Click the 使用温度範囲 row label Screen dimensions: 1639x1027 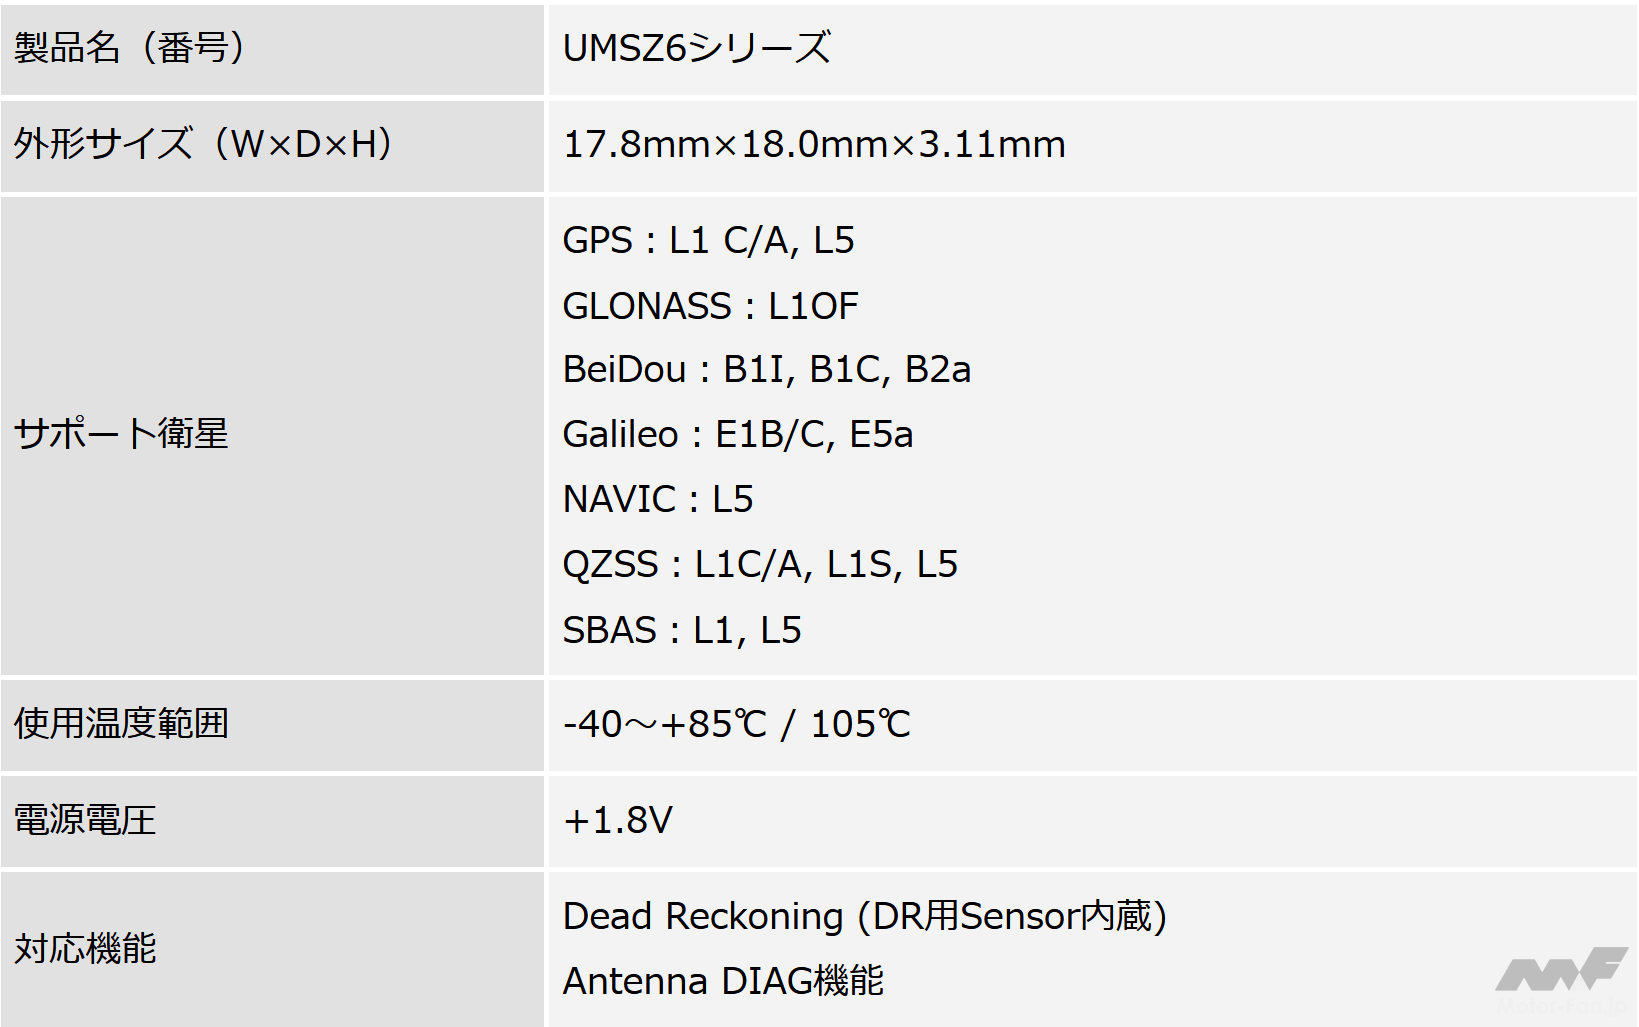click(121, 723)
